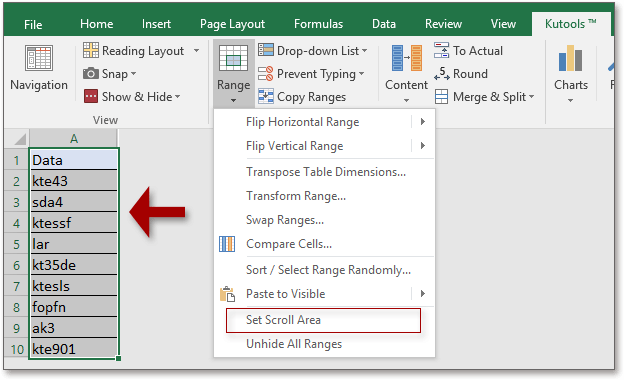Expand the Reading Layout dropdown arrow
Viewport: 624px width, 380px height.
(196, 51)
